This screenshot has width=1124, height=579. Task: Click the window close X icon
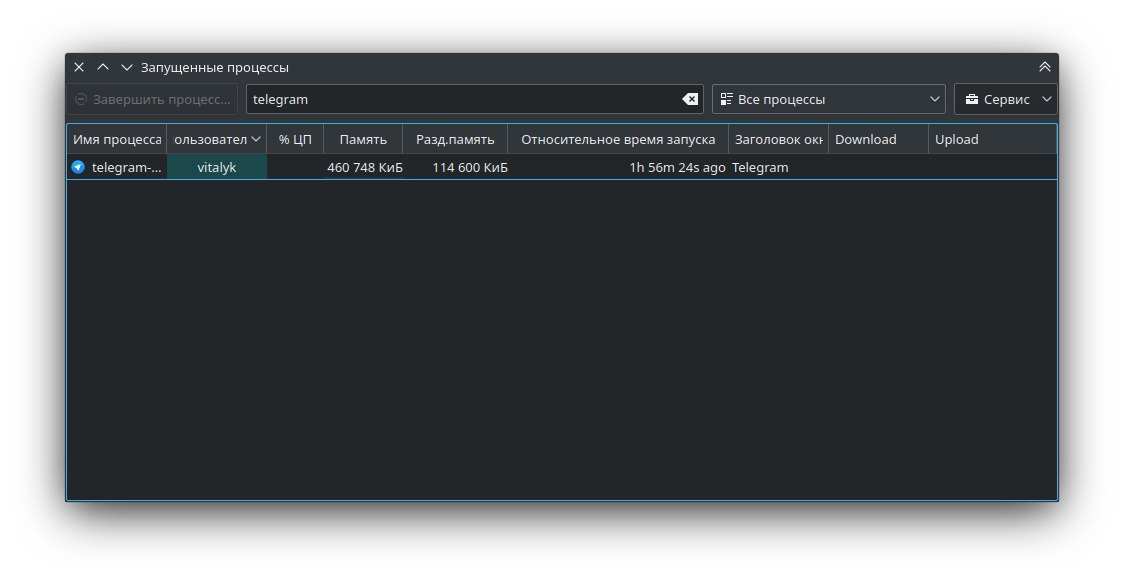(x=79, y=67)
